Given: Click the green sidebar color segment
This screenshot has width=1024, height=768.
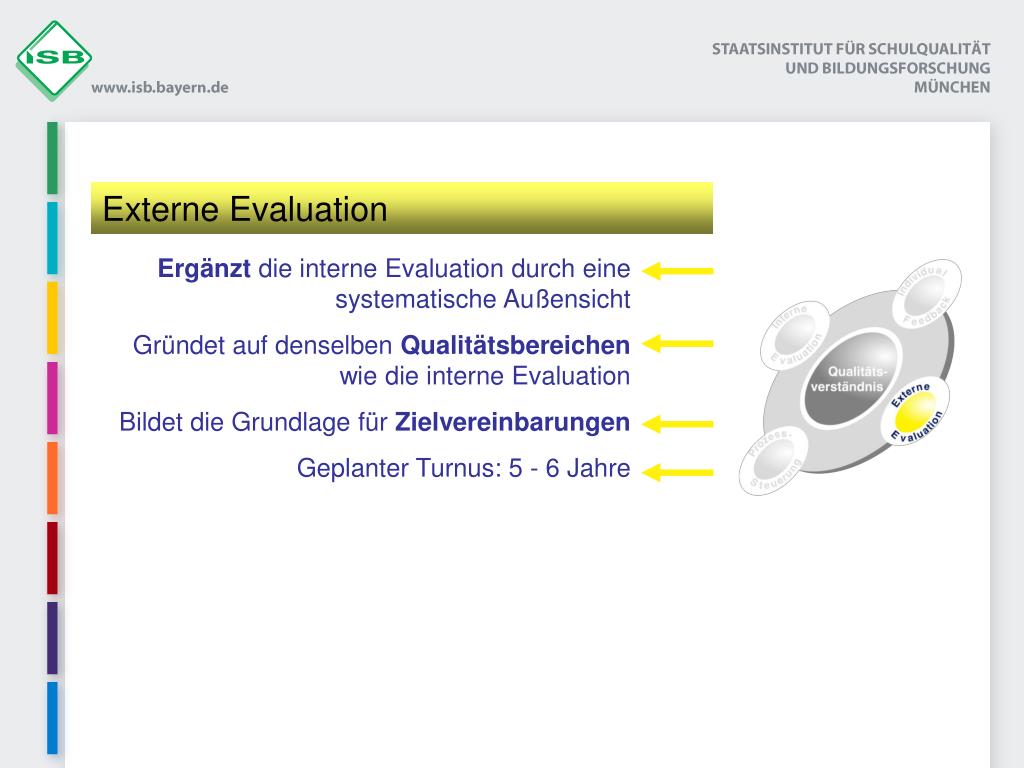Looking at the screenshot, I should coord(52,157).
